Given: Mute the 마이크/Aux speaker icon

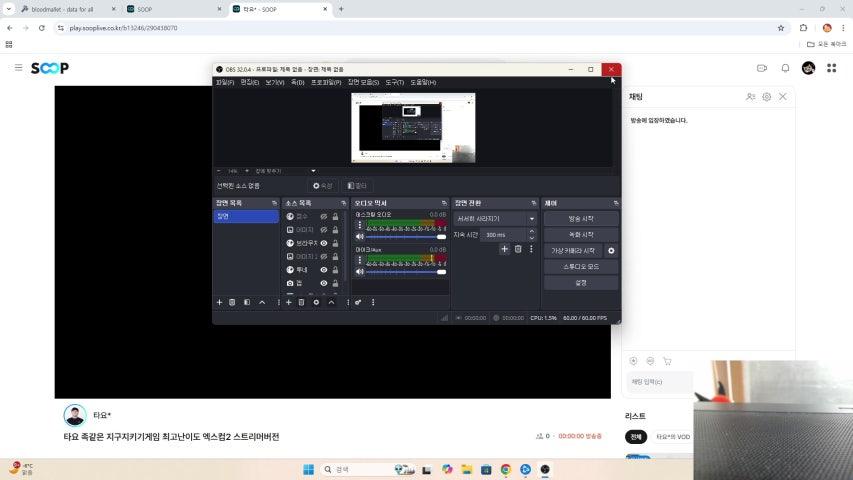Looking at the screenshot, I should point(360,272).
